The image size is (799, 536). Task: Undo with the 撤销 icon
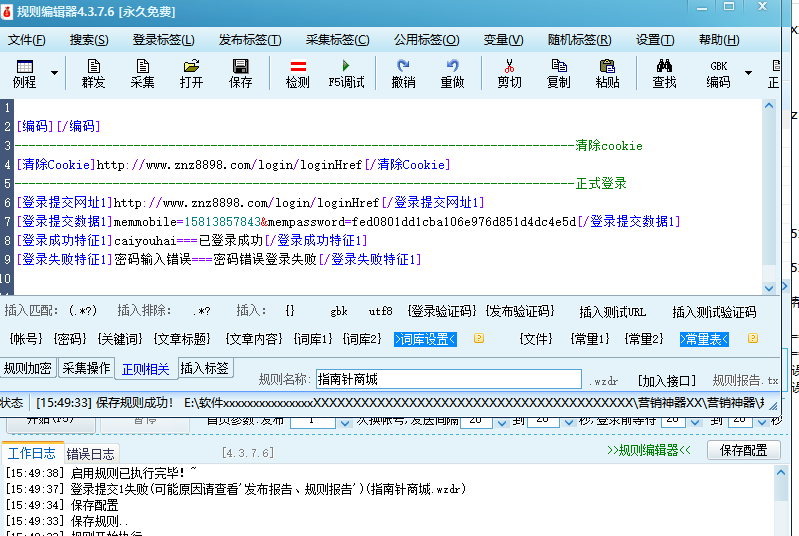pos(403,73)
